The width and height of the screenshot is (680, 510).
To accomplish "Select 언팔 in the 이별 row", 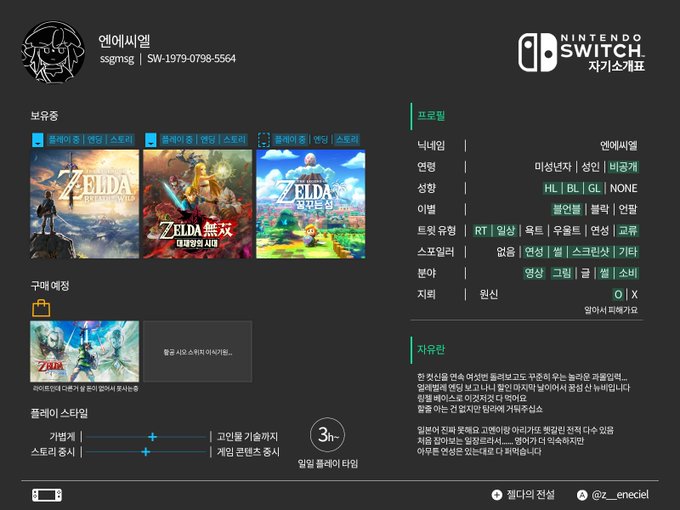I will coord(628,209).
